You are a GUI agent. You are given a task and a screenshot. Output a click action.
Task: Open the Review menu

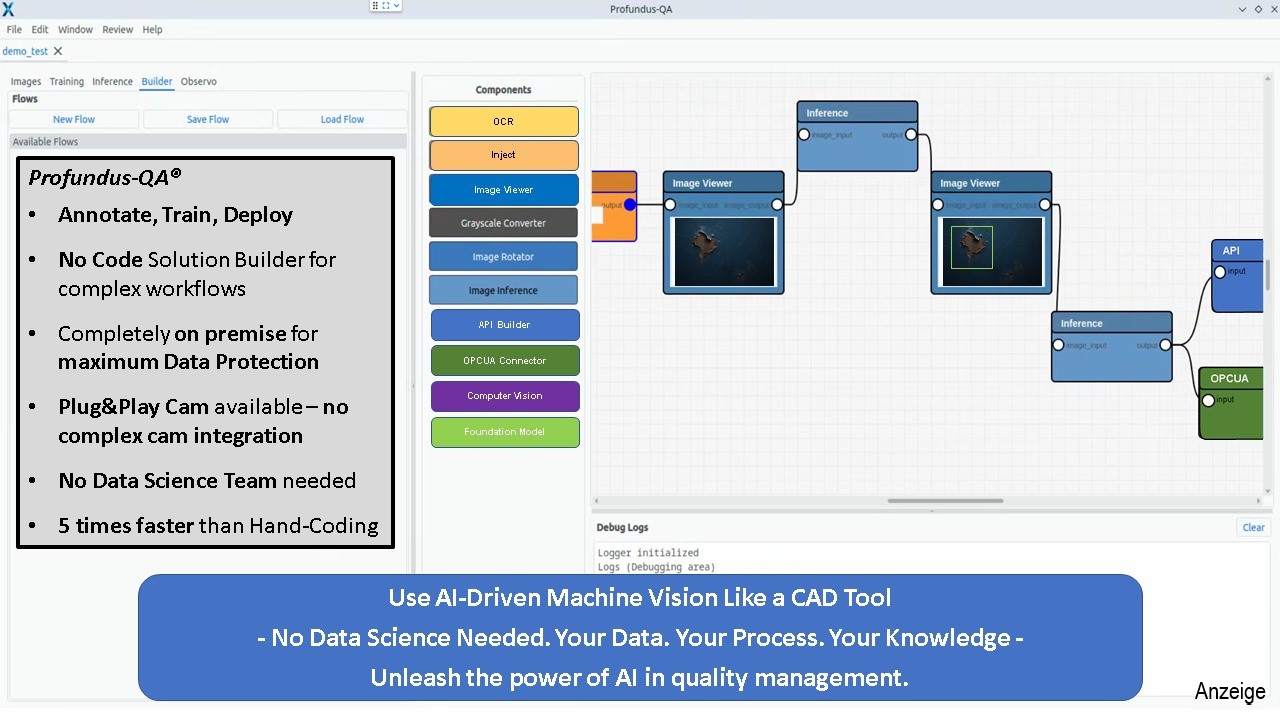coord(117,30)
